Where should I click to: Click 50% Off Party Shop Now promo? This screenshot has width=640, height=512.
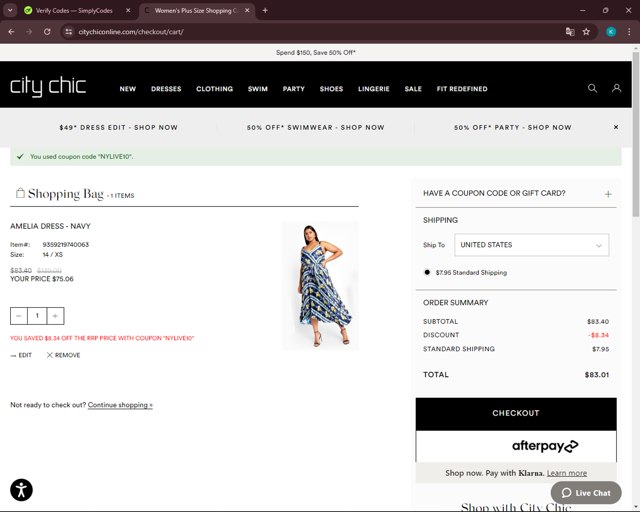513,127
